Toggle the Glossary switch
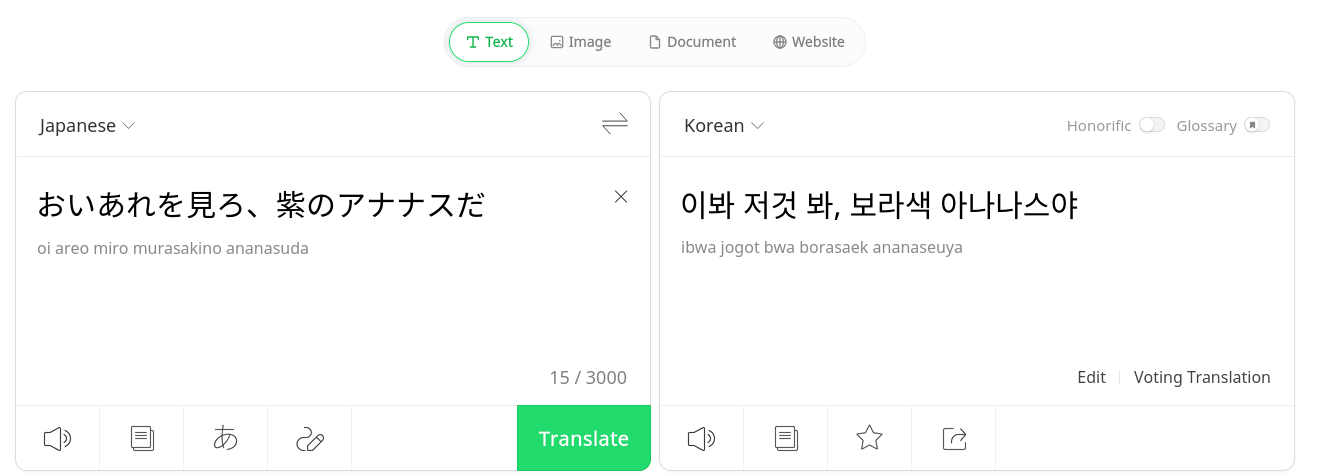The image size is (1323, 476). click(x=1257, y=125)
